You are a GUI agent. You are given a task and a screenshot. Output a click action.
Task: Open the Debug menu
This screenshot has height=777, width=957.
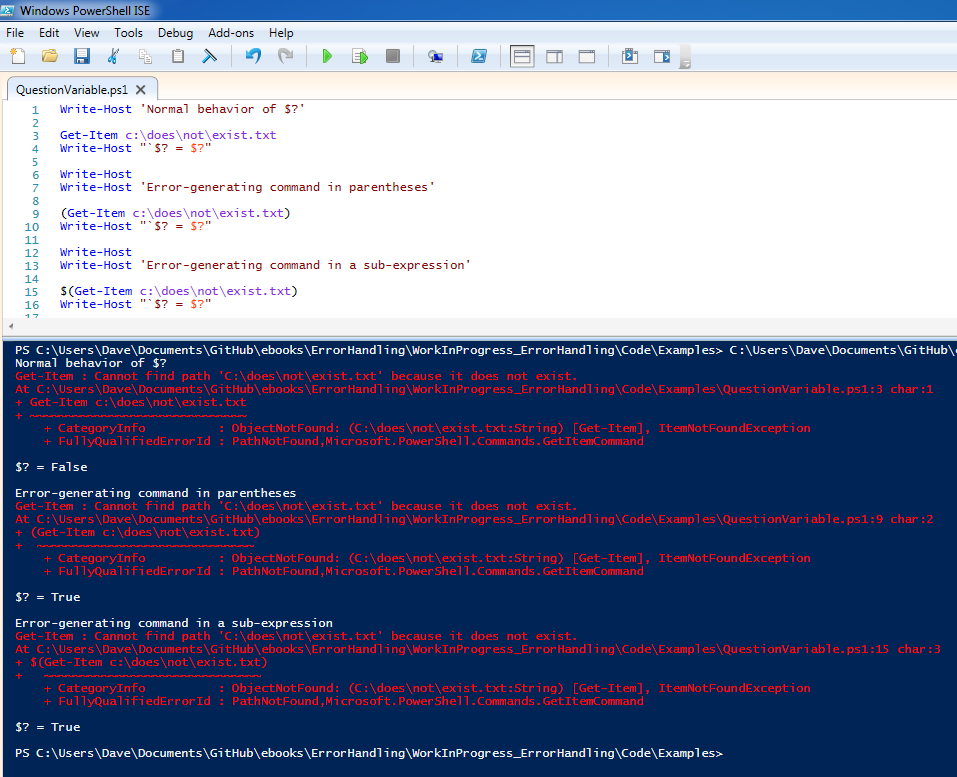coord(175,33)
